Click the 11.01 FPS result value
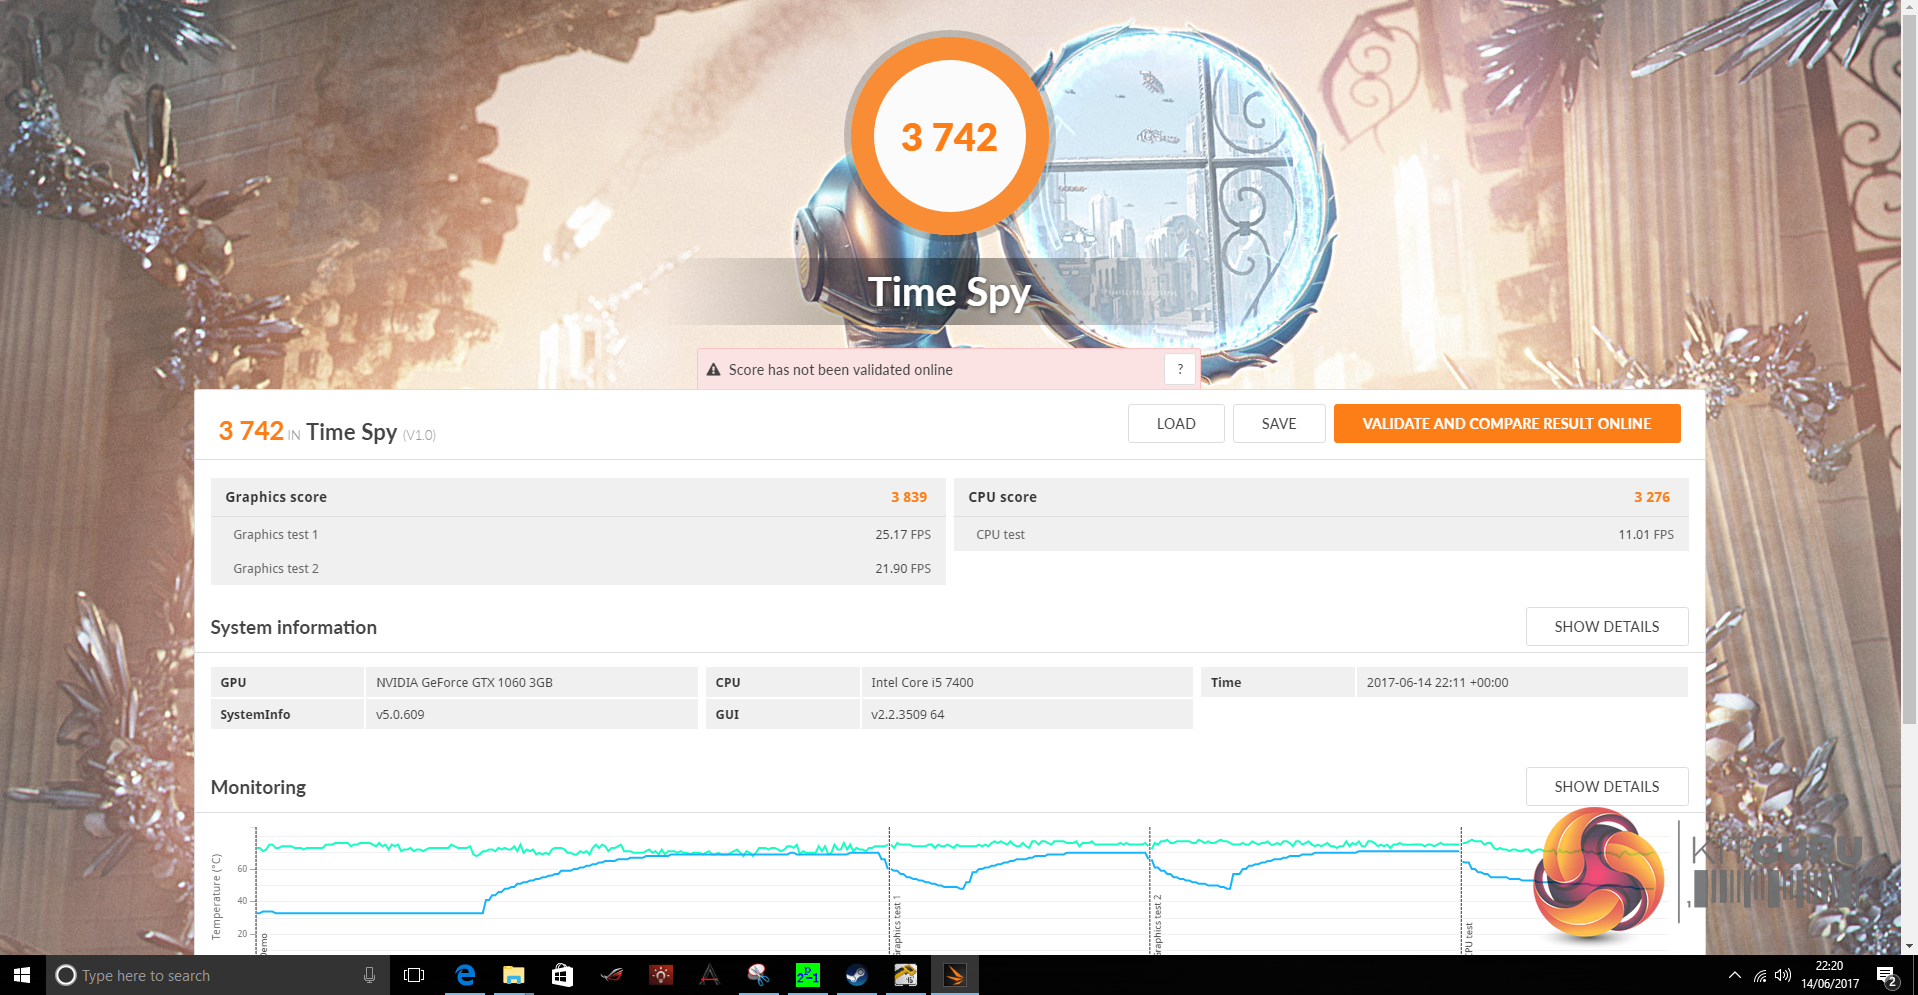This screenshot has height=995, width=1918. (x=1646, y=535)
